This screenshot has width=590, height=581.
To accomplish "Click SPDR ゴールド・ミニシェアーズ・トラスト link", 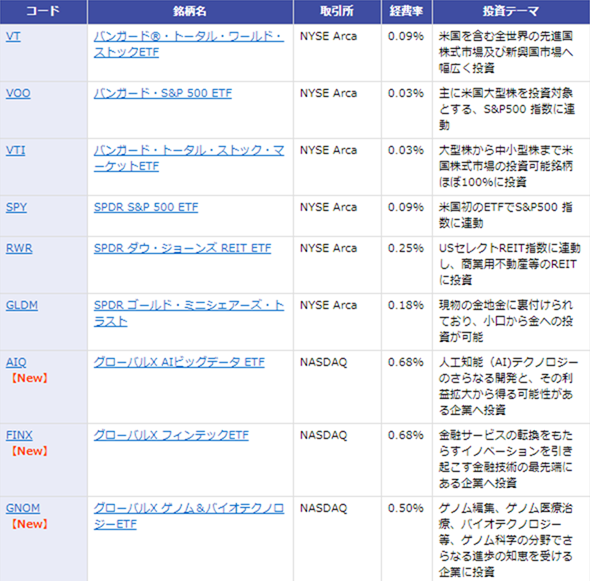I will [x=189, y=313].
